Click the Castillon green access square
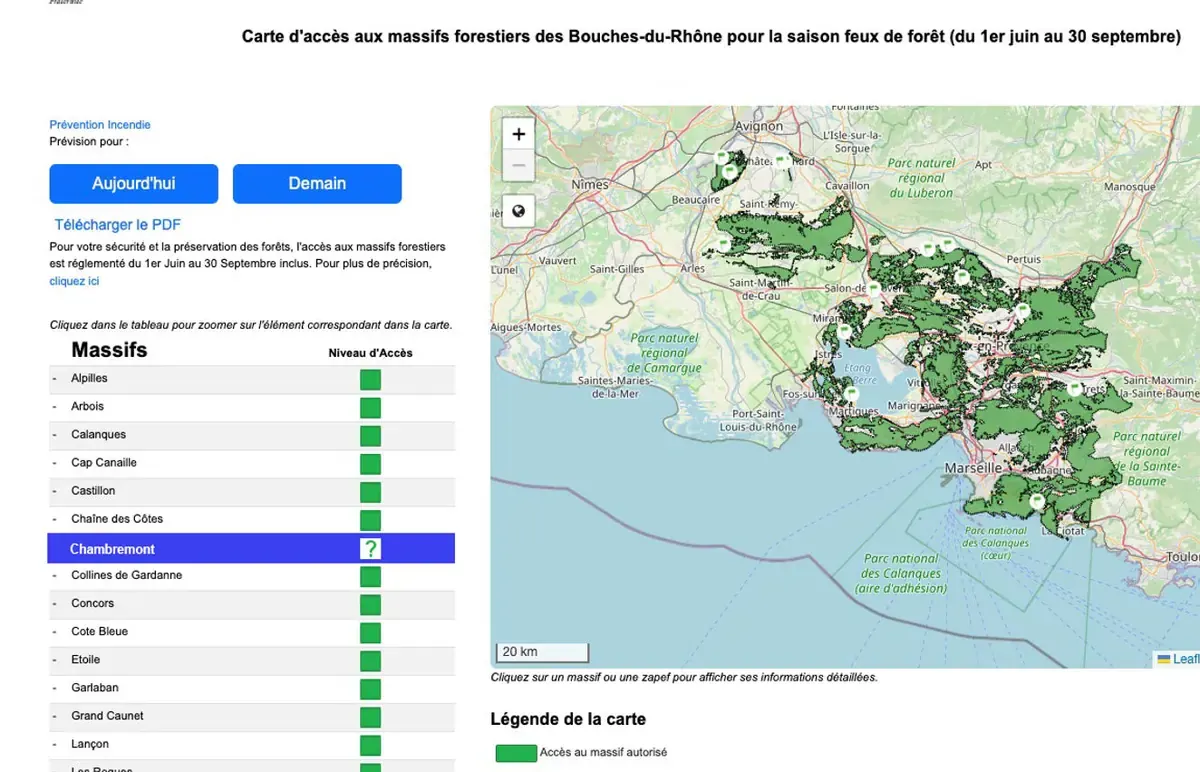 [370, 491]
